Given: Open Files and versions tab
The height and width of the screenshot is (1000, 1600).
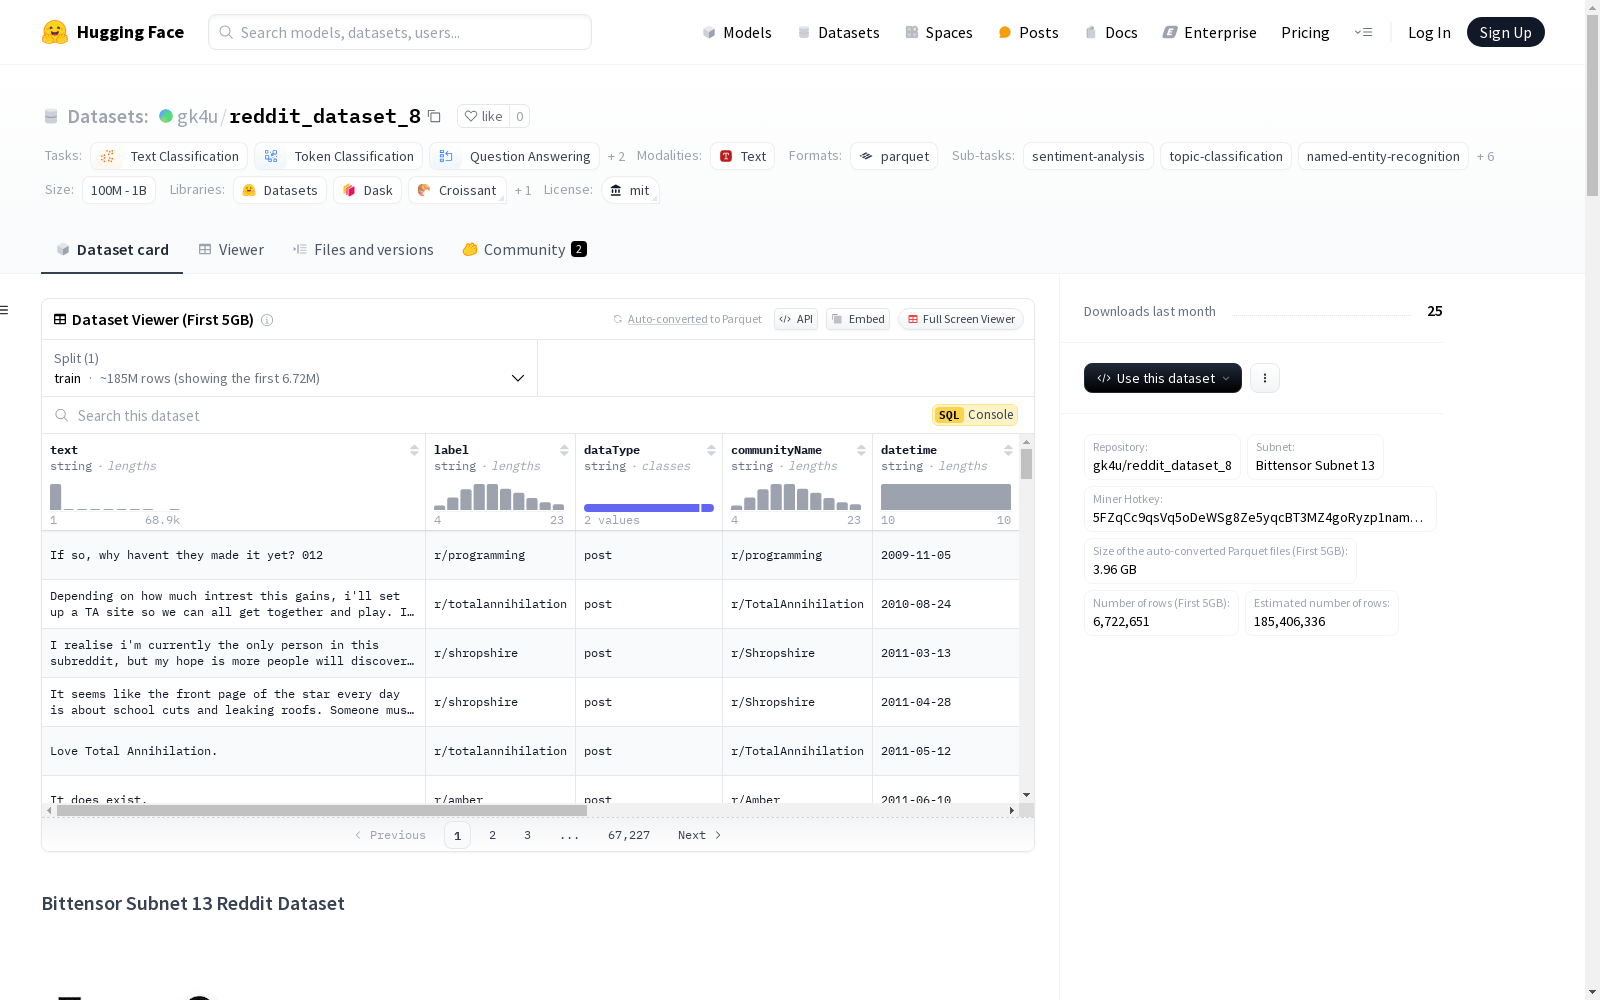Looking at the screenshot, I should (x=363, y=250).
